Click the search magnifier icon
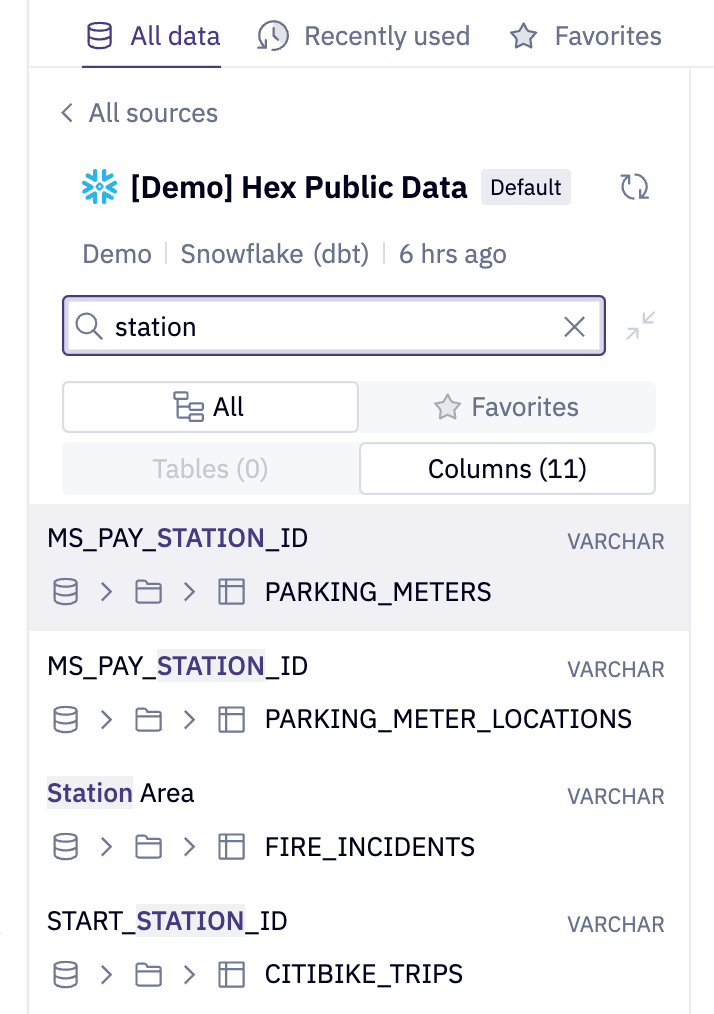This screenshot has height=1014, width=714. click(x=90, y=326)
